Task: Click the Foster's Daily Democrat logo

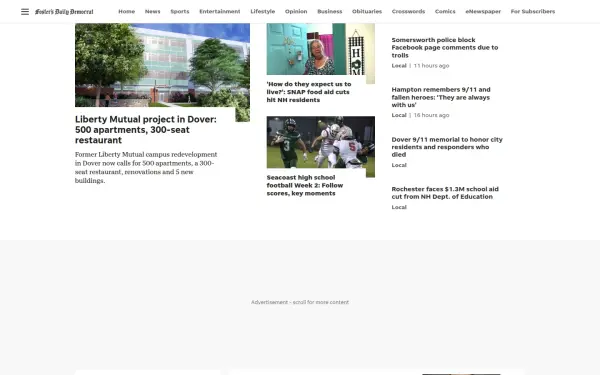Action: pyautogui.click(x=64, y=11)
